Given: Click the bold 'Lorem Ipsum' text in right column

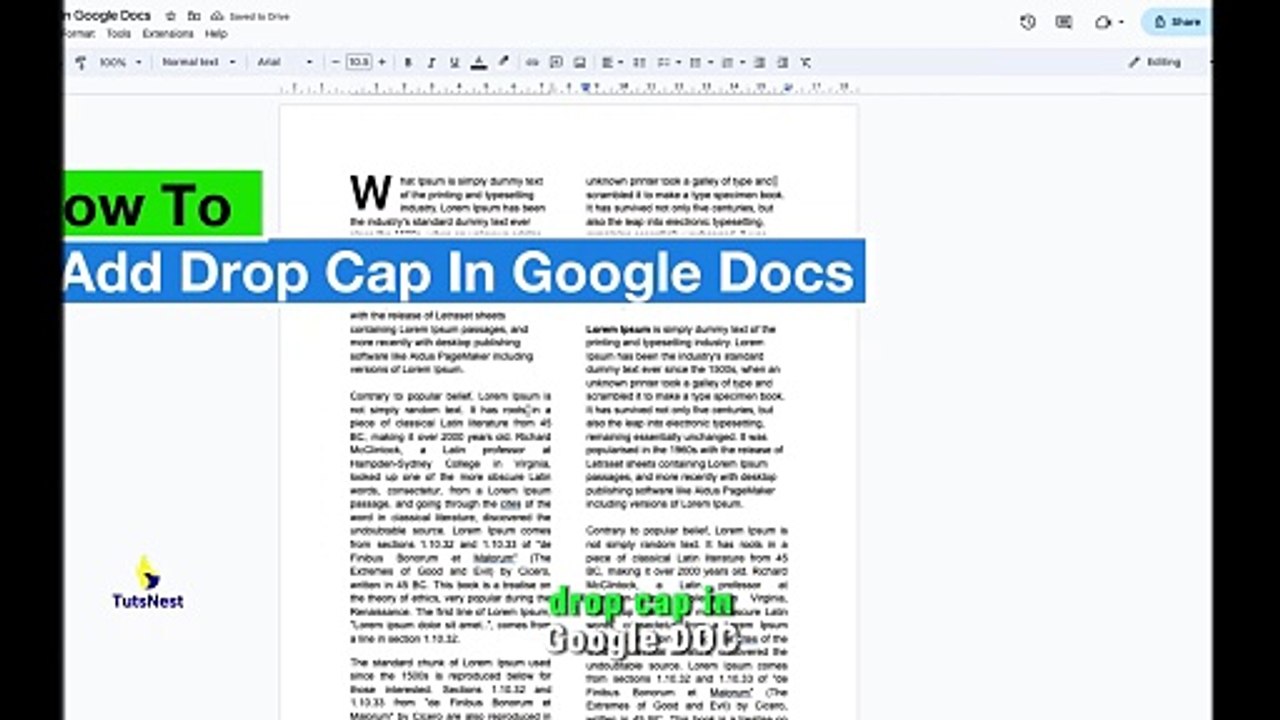Looking at the screenshot, I should 617,329.
